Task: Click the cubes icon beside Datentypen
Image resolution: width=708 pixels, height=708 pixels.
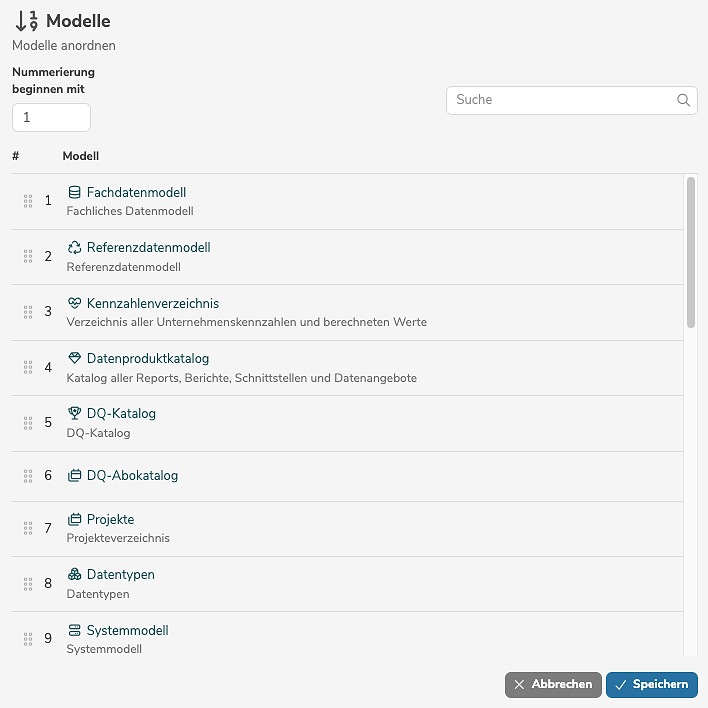Action: pos(74,575)
